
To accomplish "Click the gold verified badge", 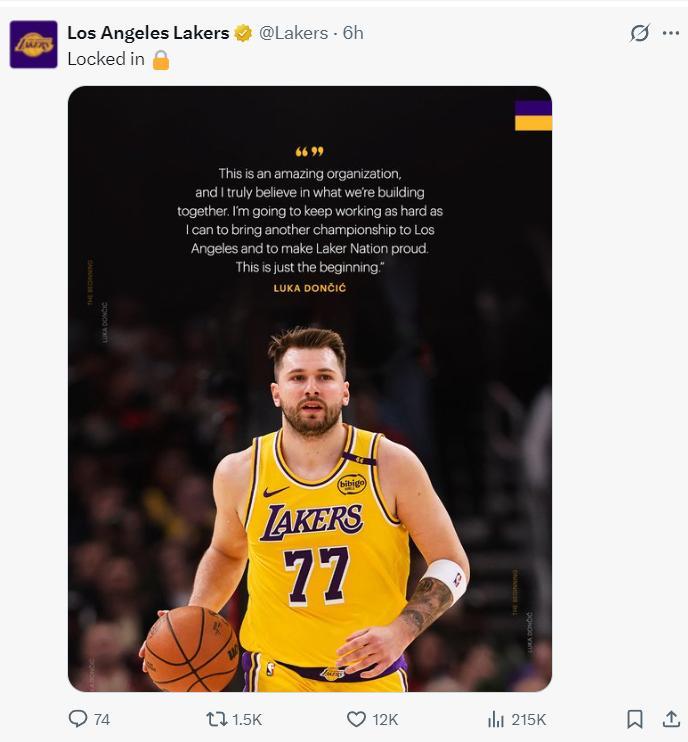I will tap(243, 33).
